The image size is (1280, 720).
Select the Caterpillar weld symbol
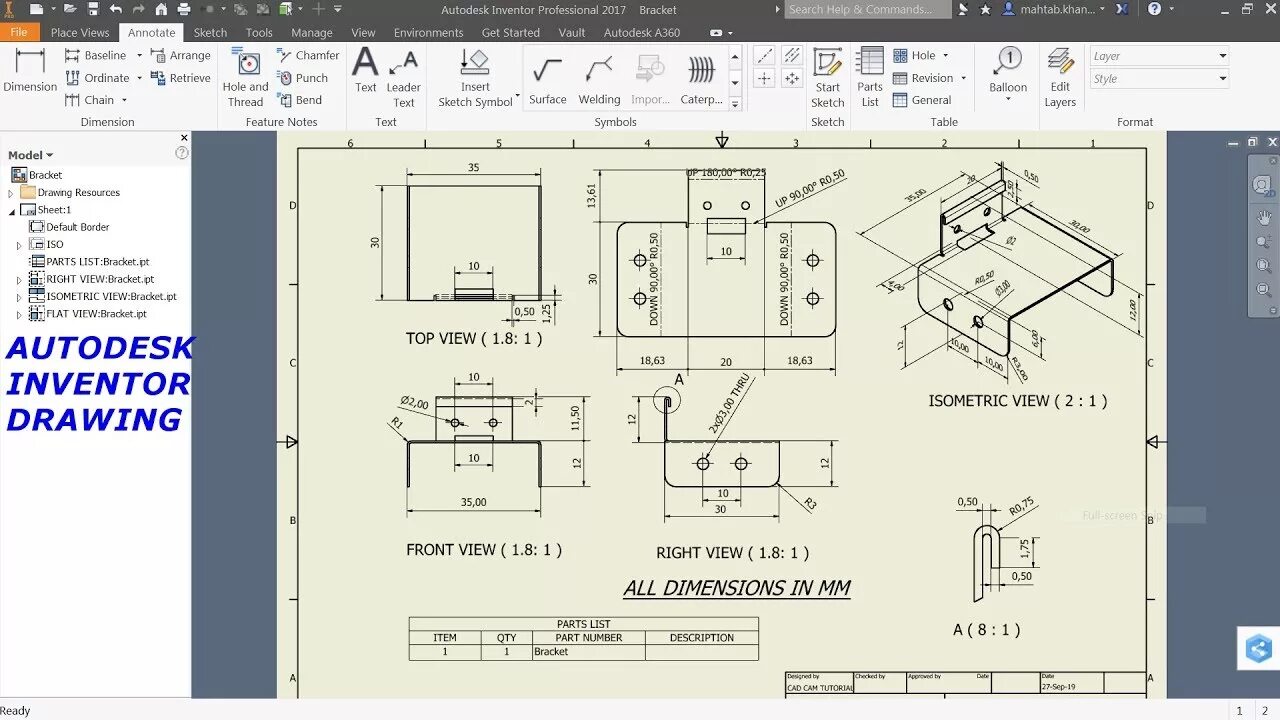coord(702,80)
